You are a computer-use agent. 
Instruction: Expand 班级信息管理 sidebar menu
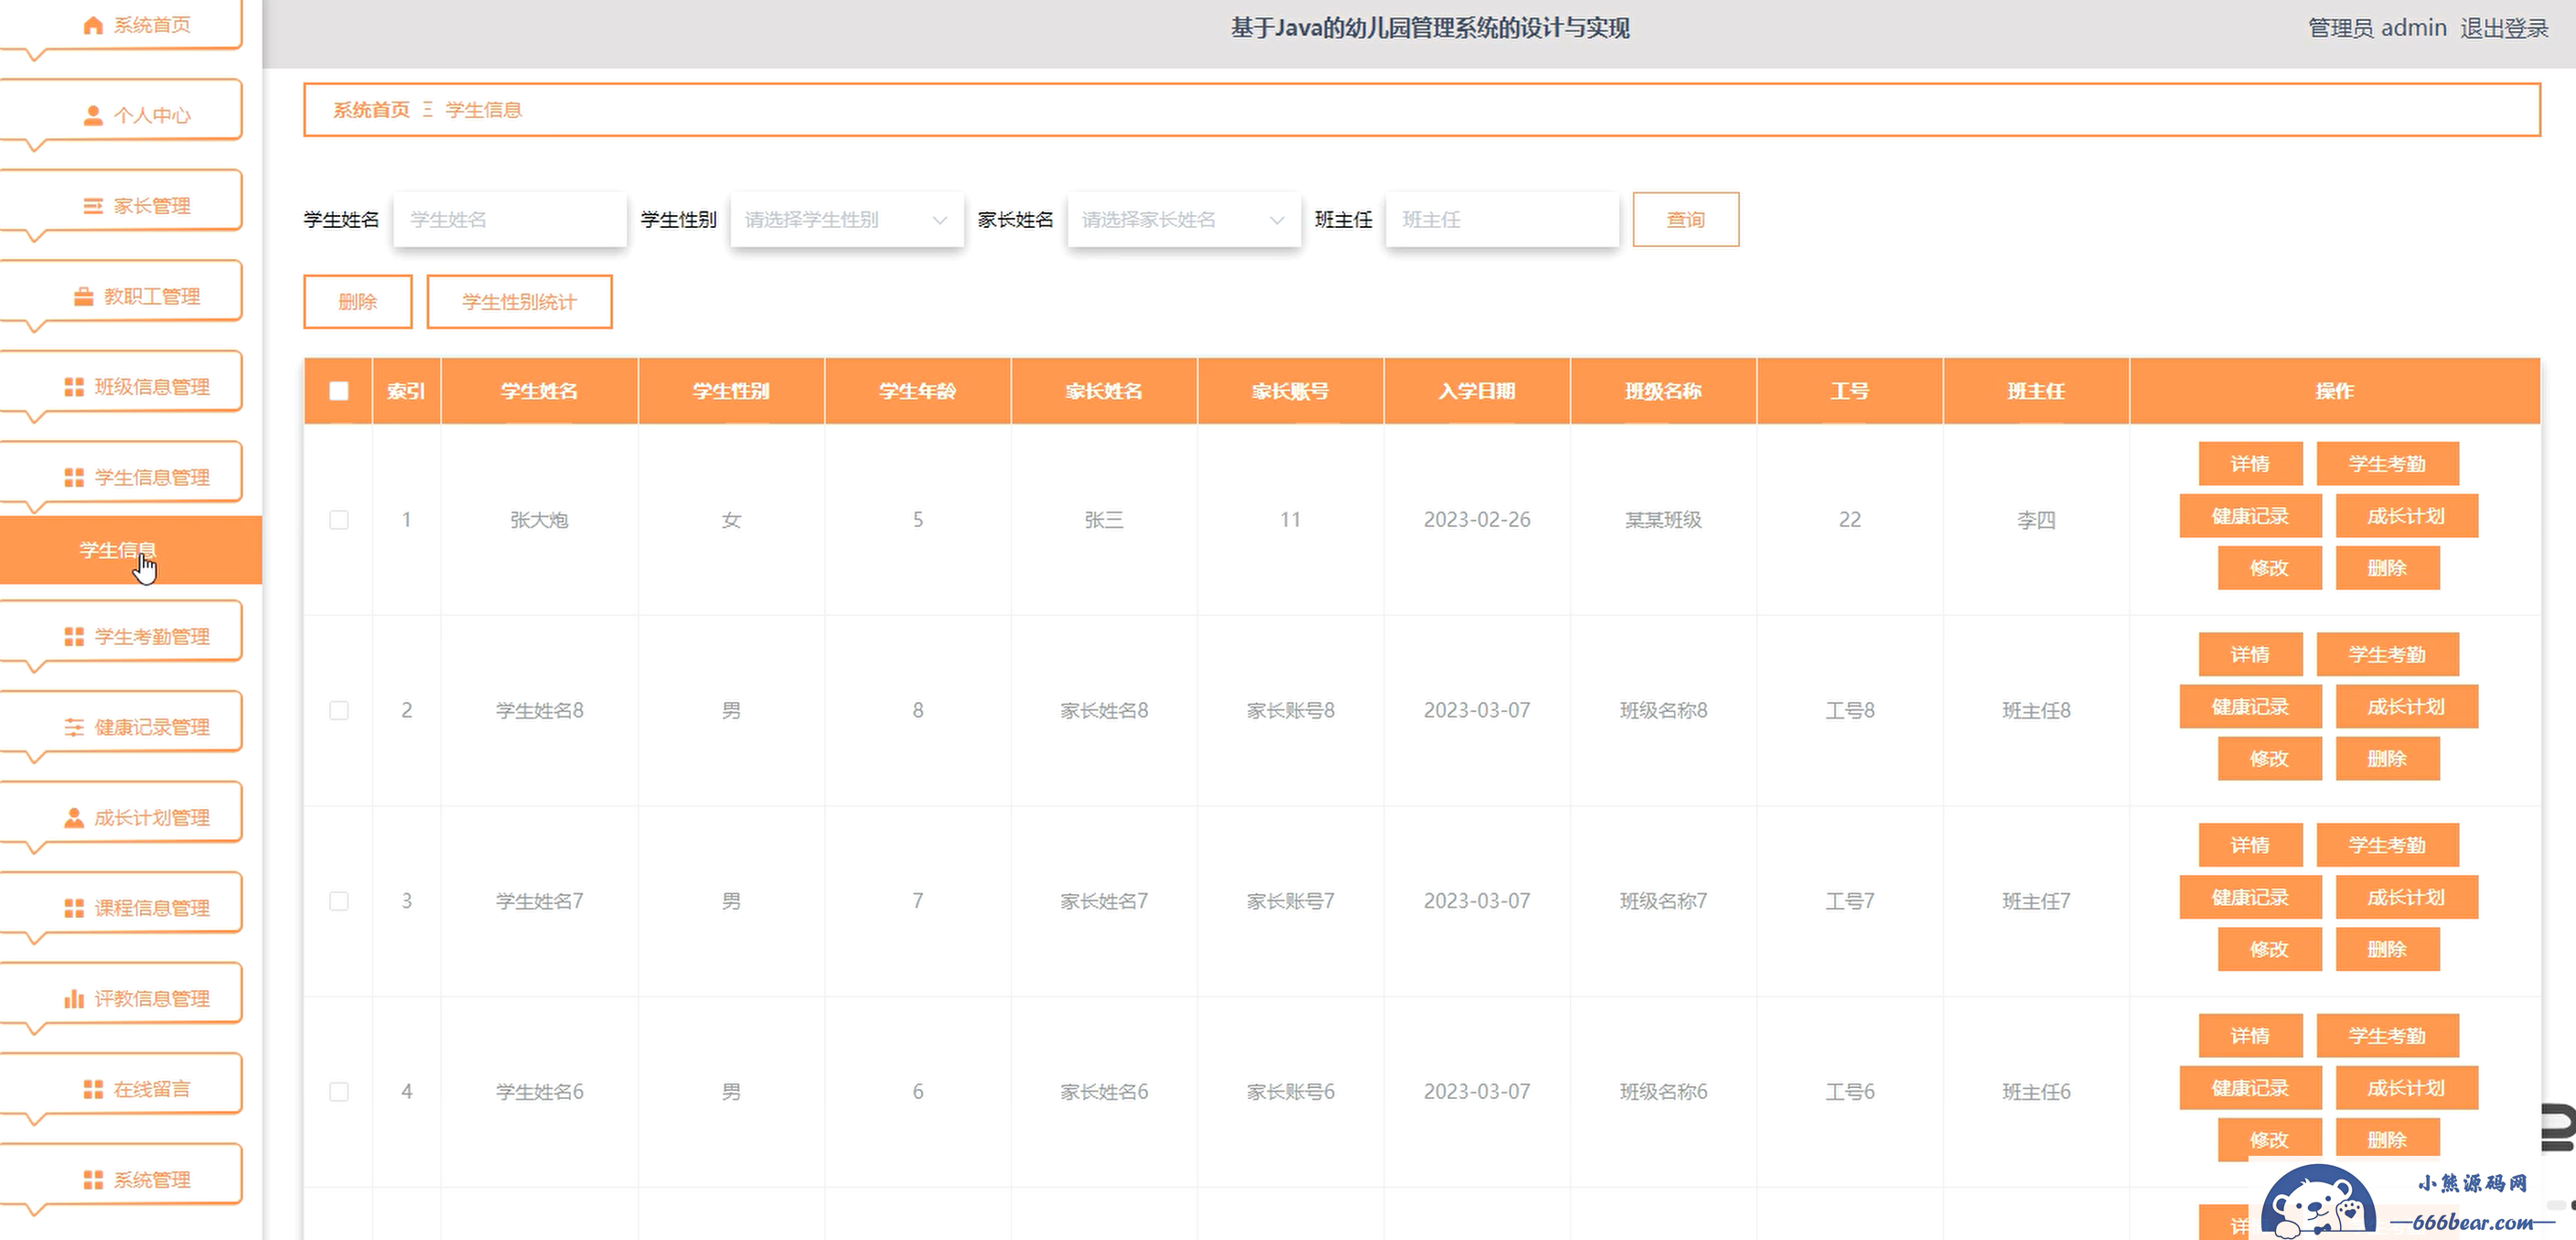coord(121,387)
